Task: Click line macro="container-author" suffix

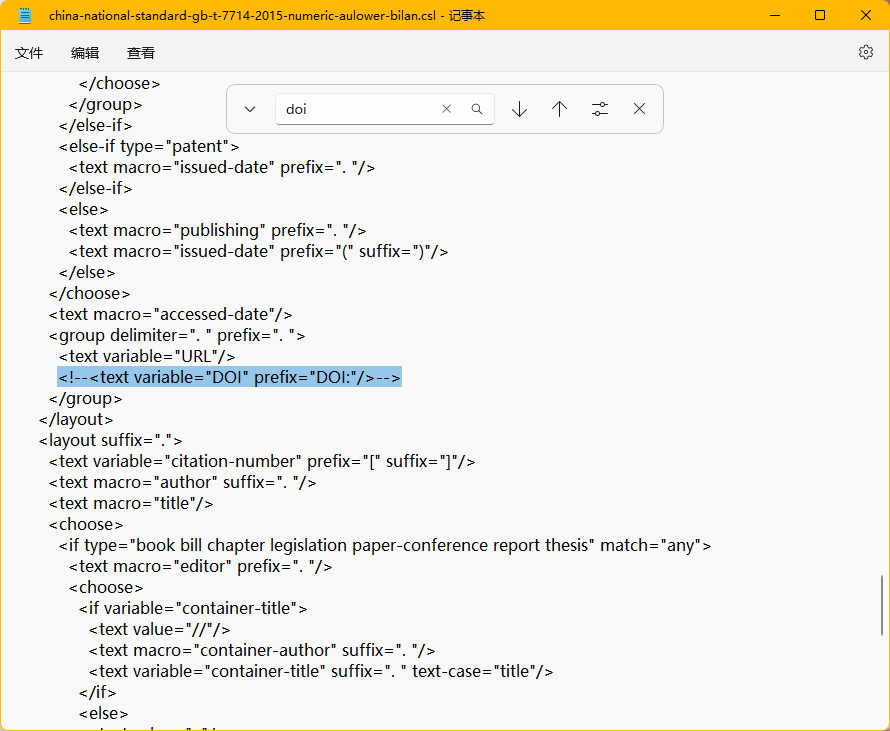Action: coord(262,650)
